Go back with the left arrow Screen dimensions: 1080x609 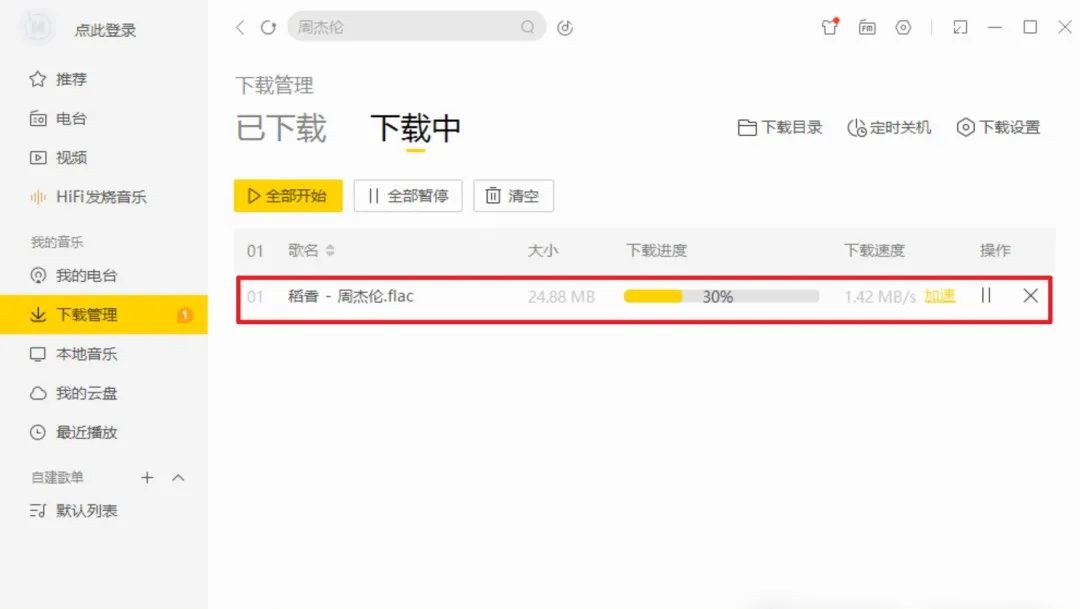[x=240, y=28]
